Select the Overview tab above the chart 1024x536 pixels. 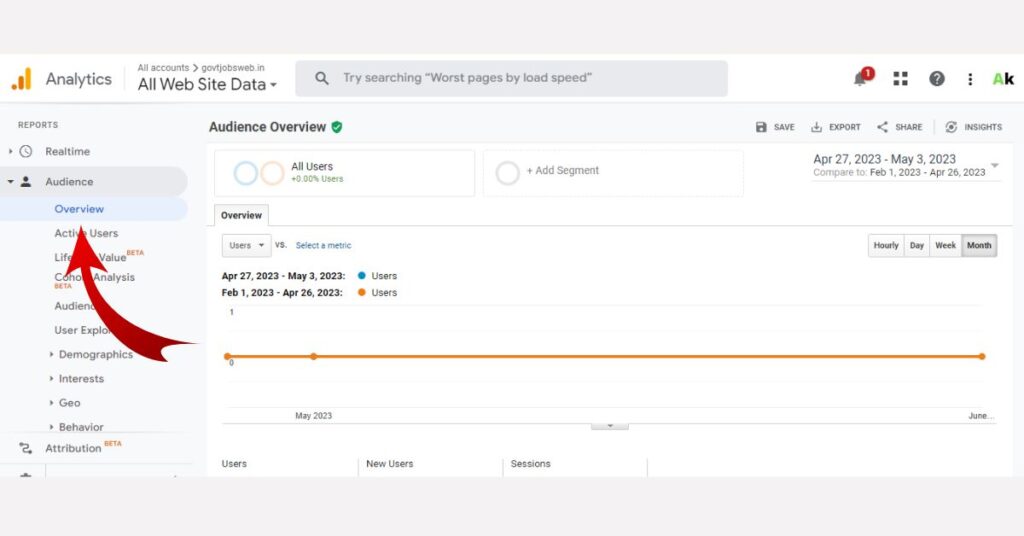[x=241, y=215]
